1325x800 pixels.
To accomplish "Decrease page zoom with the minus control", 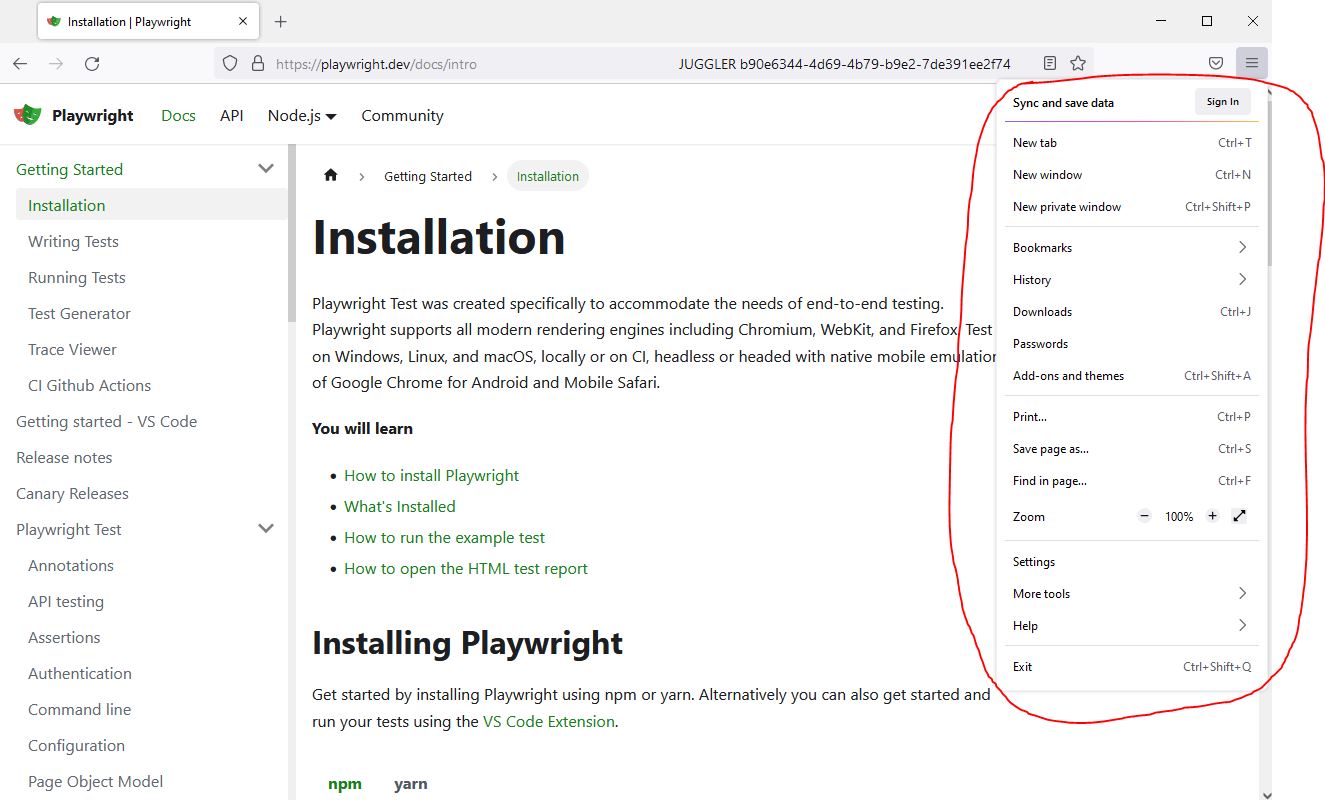I will (x=1143, y=516).
